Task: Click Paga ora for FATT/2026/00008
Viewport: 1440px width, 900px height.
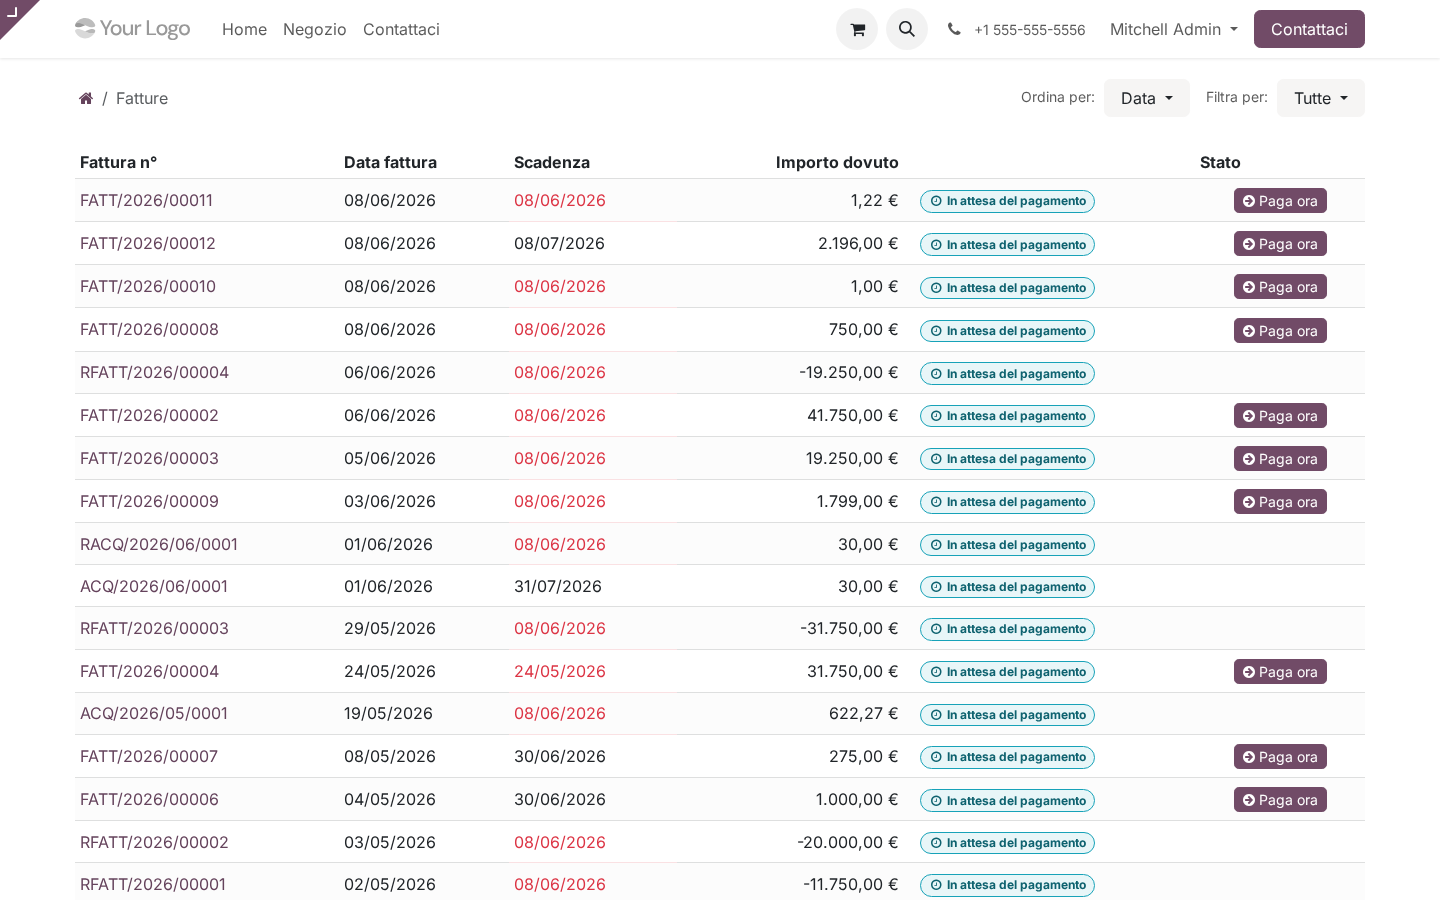Action: (1280, 331)
